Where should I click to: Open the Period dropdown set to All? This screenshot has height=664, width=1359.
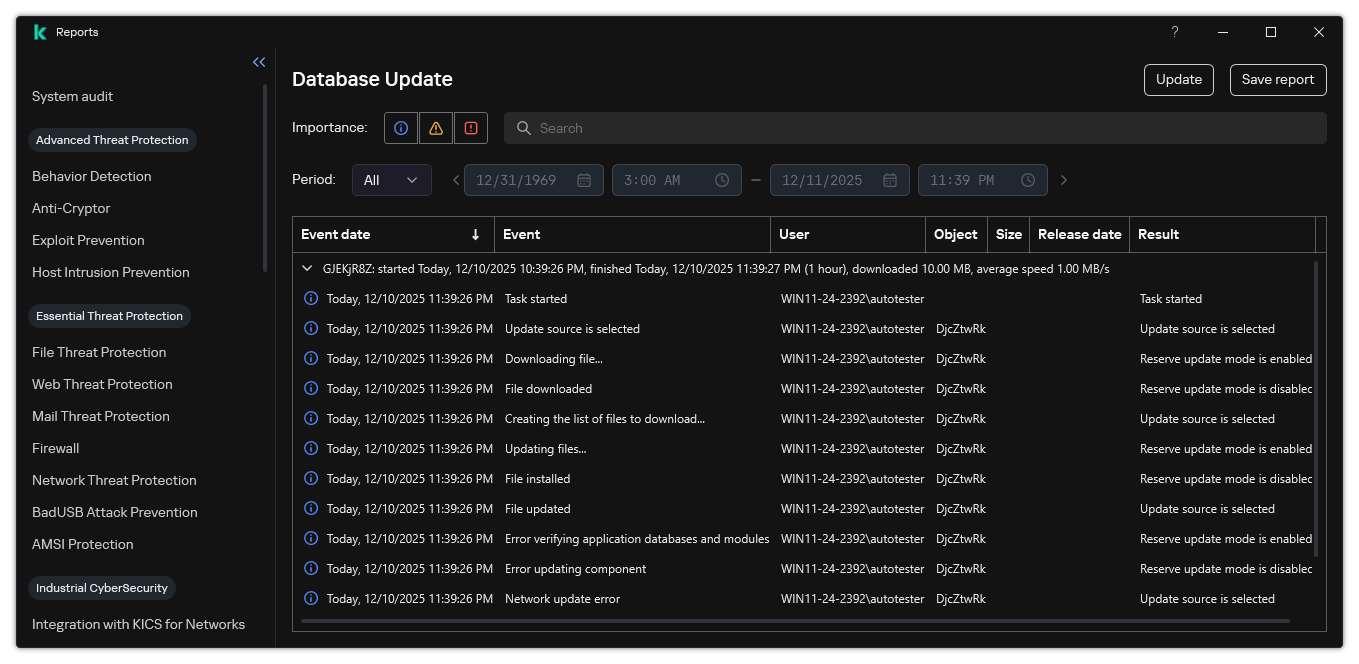[x=391, y=180]
